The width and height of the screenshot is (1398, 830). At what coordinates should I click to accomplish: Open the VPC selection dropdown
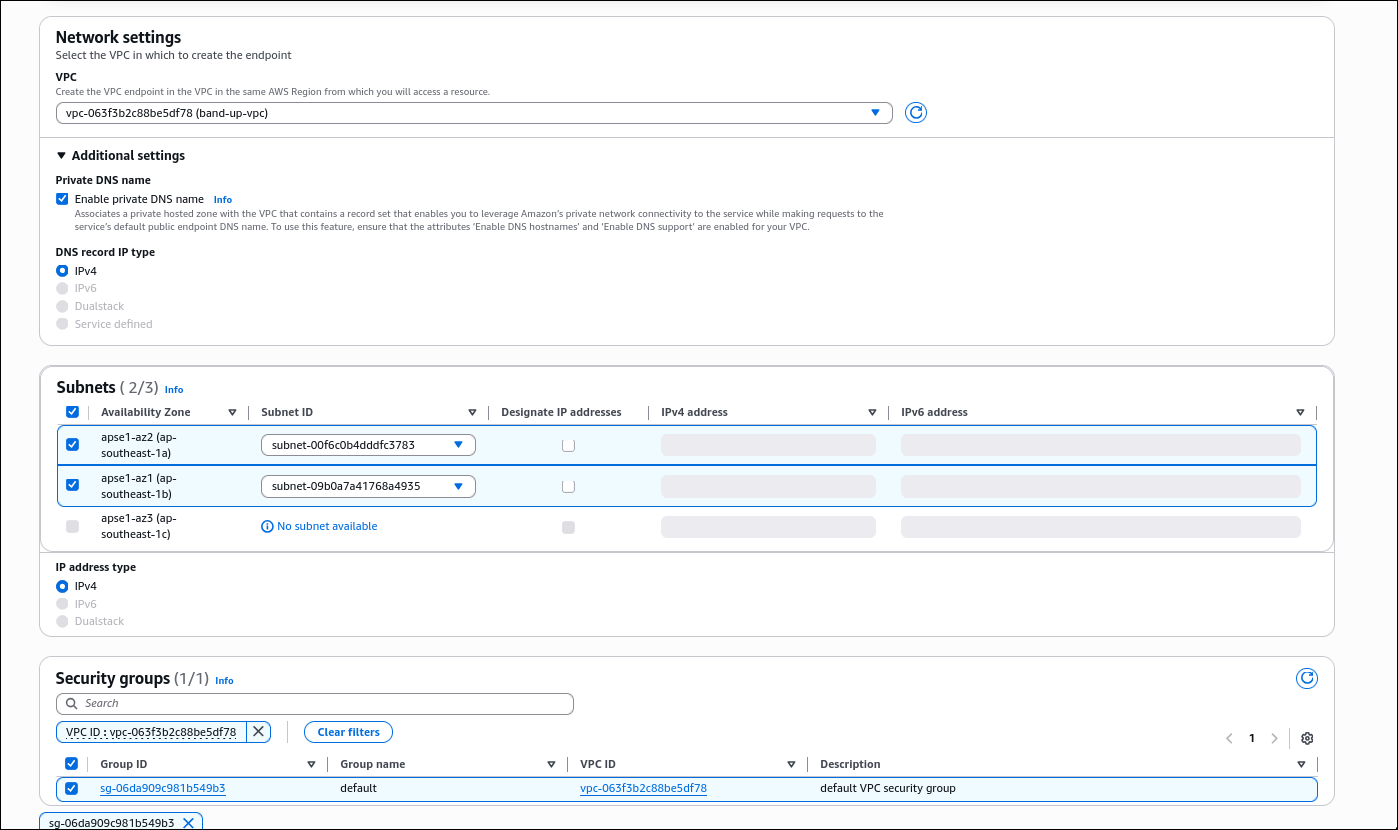tap(474, 113)
